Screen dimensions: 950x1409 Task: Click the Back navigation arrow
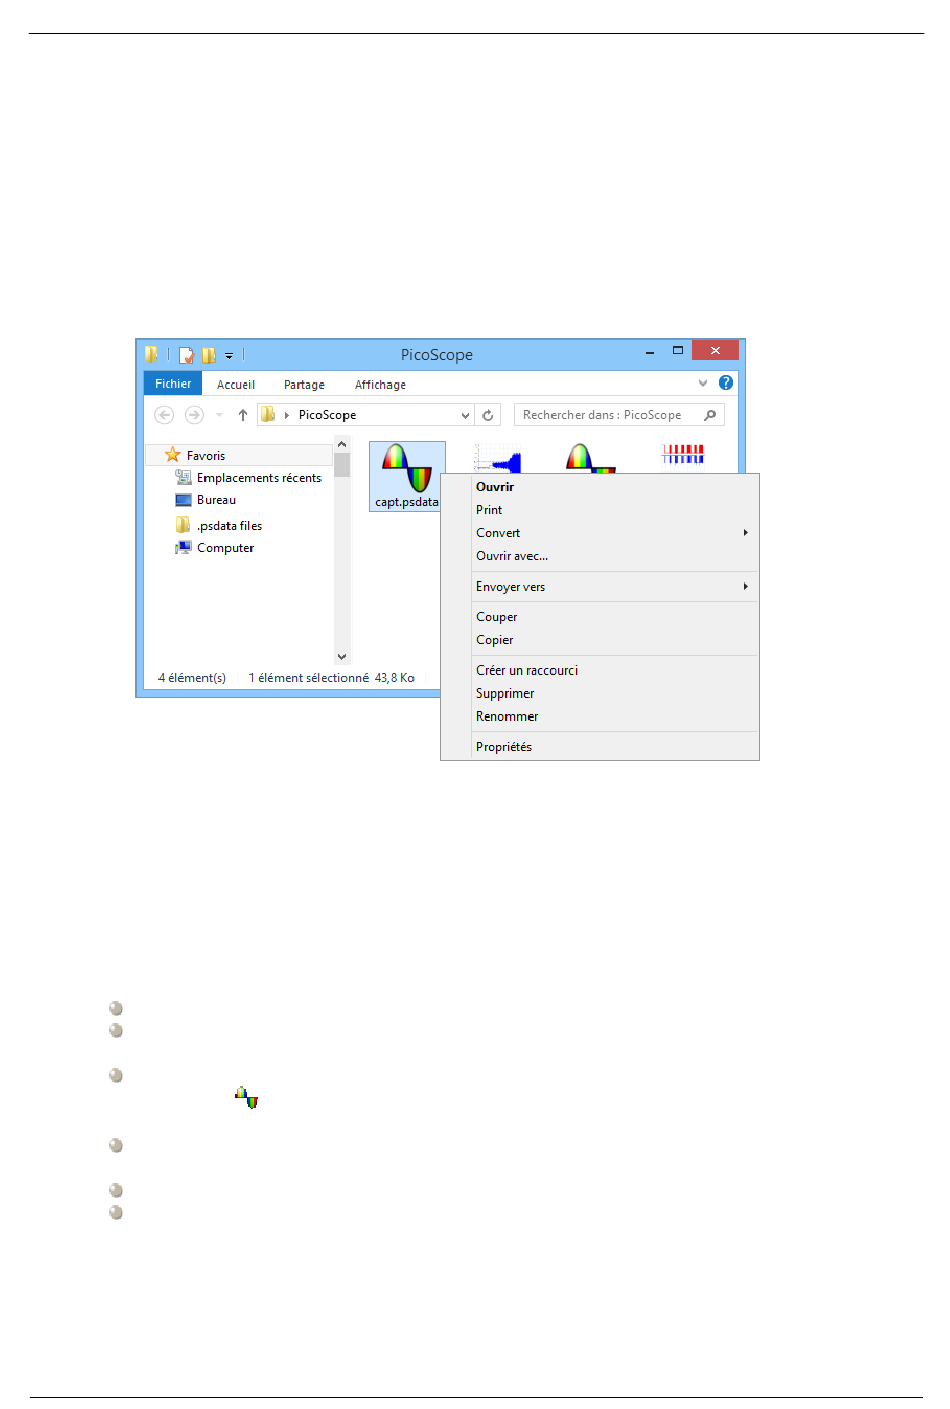coord(164,415)
